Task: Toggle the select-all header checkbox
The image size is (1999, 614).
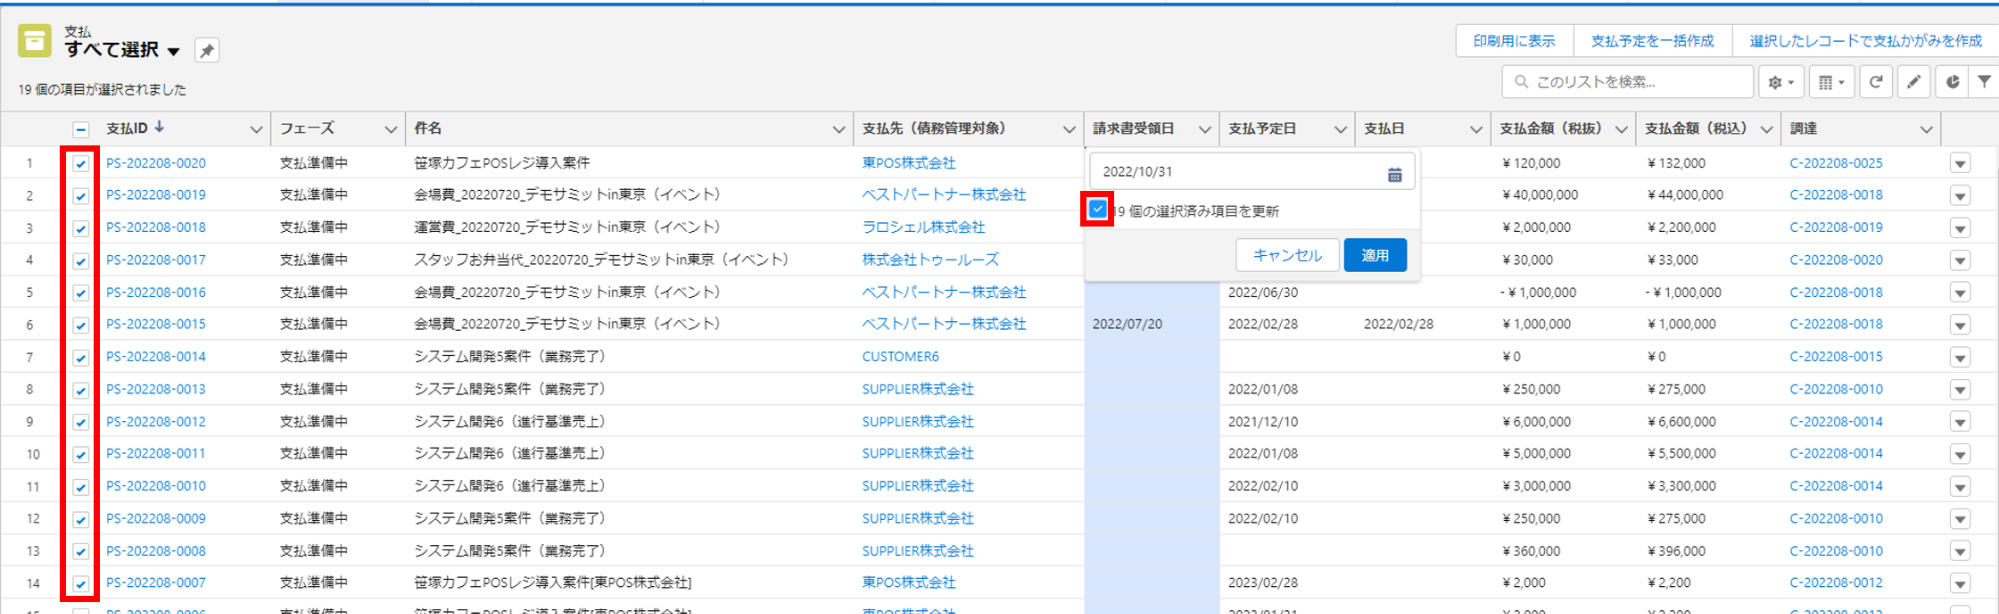Action: 81,129
